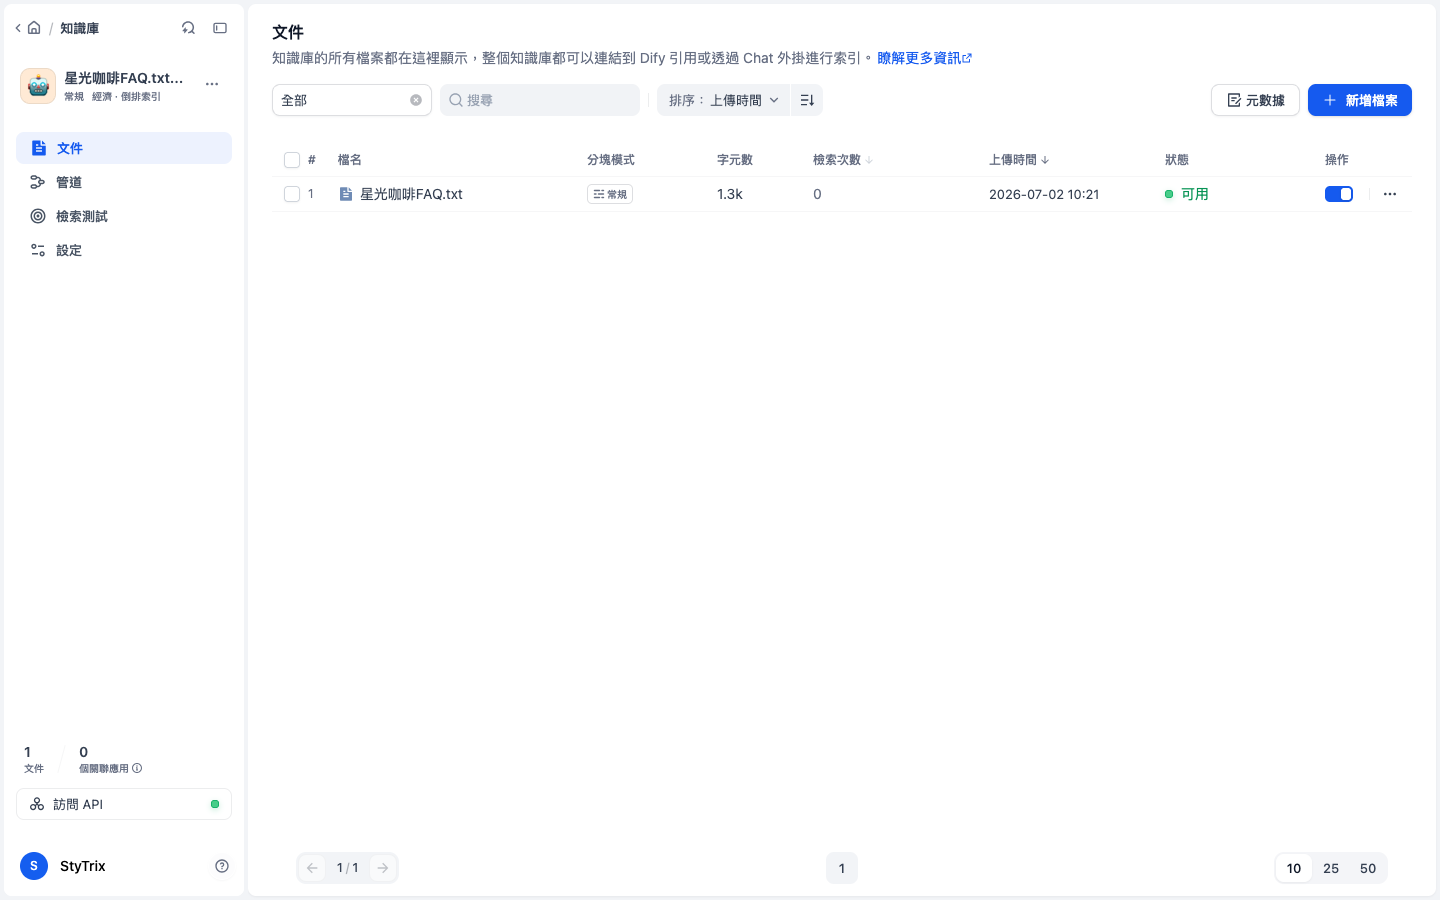Clear the 全部 filter with X icon

coord(416,100)
